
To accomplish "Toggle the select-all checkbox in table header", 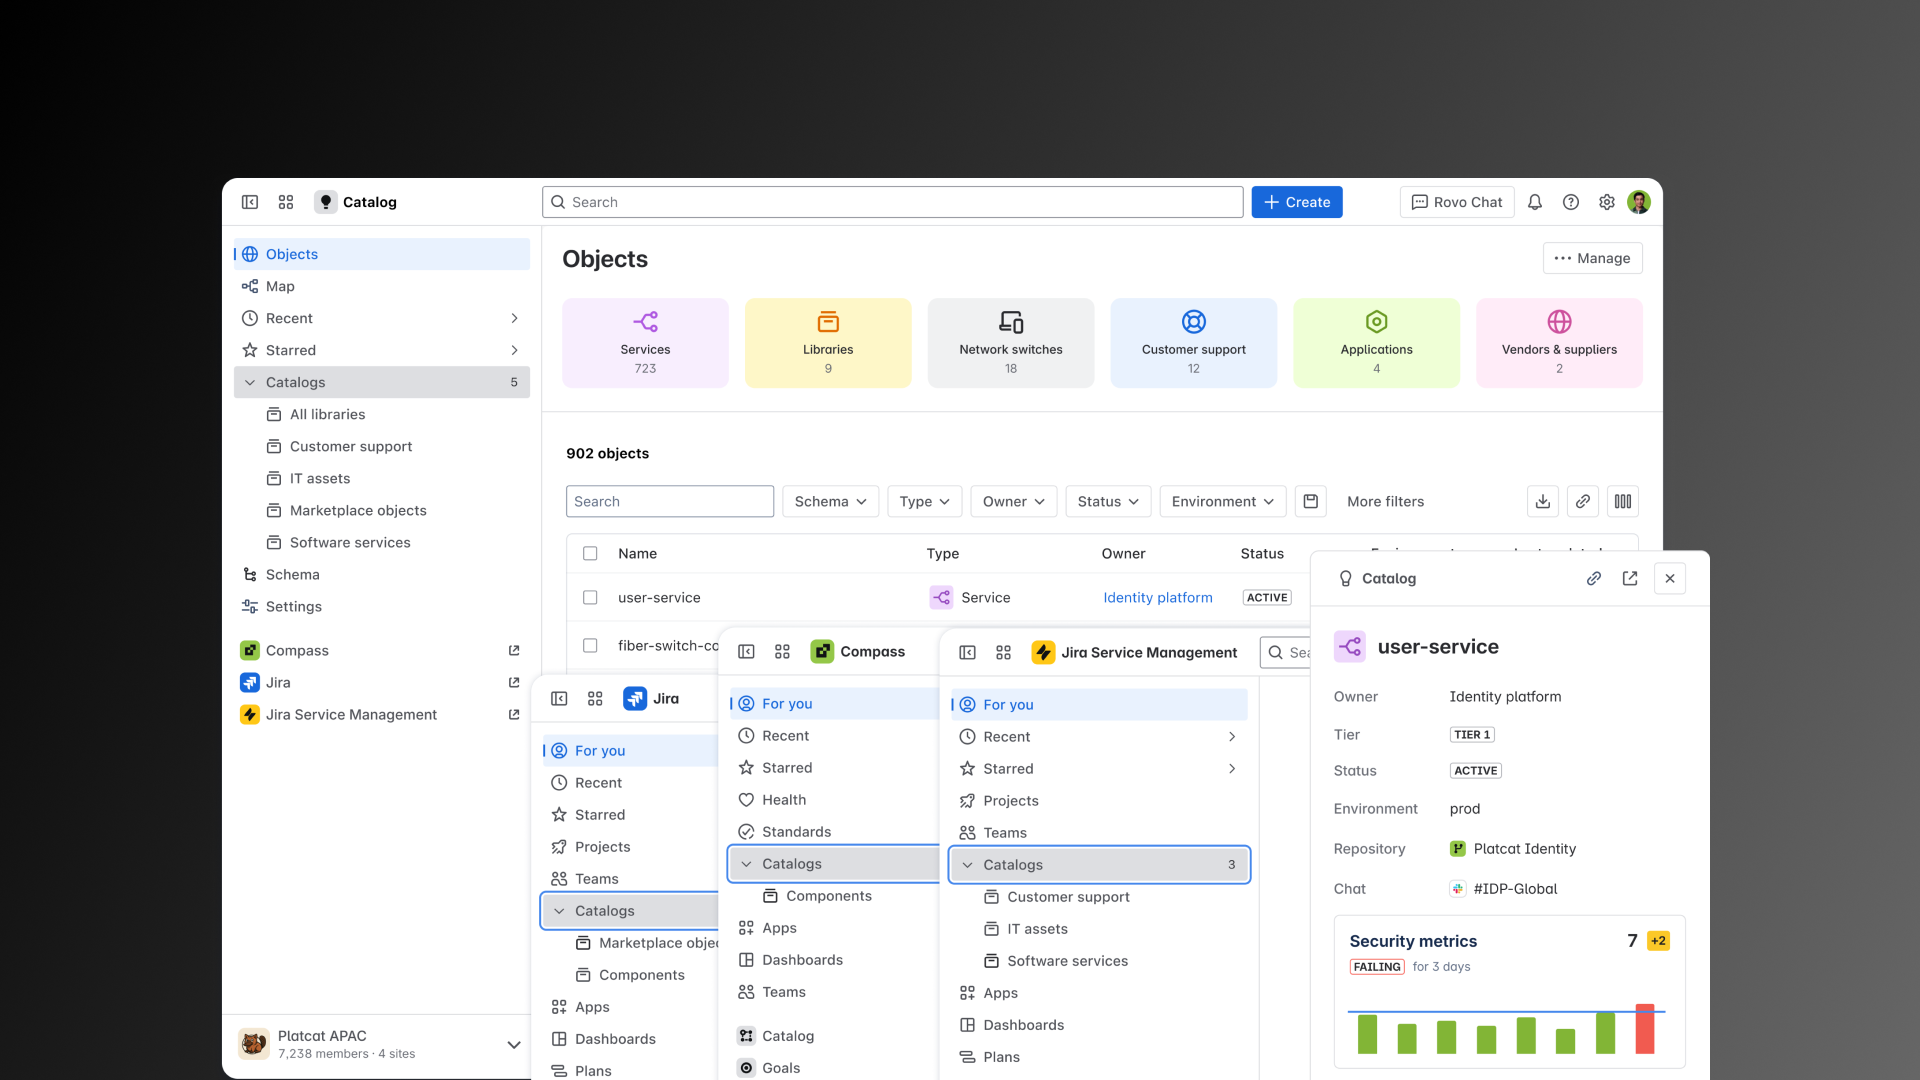I will point(590,554).
